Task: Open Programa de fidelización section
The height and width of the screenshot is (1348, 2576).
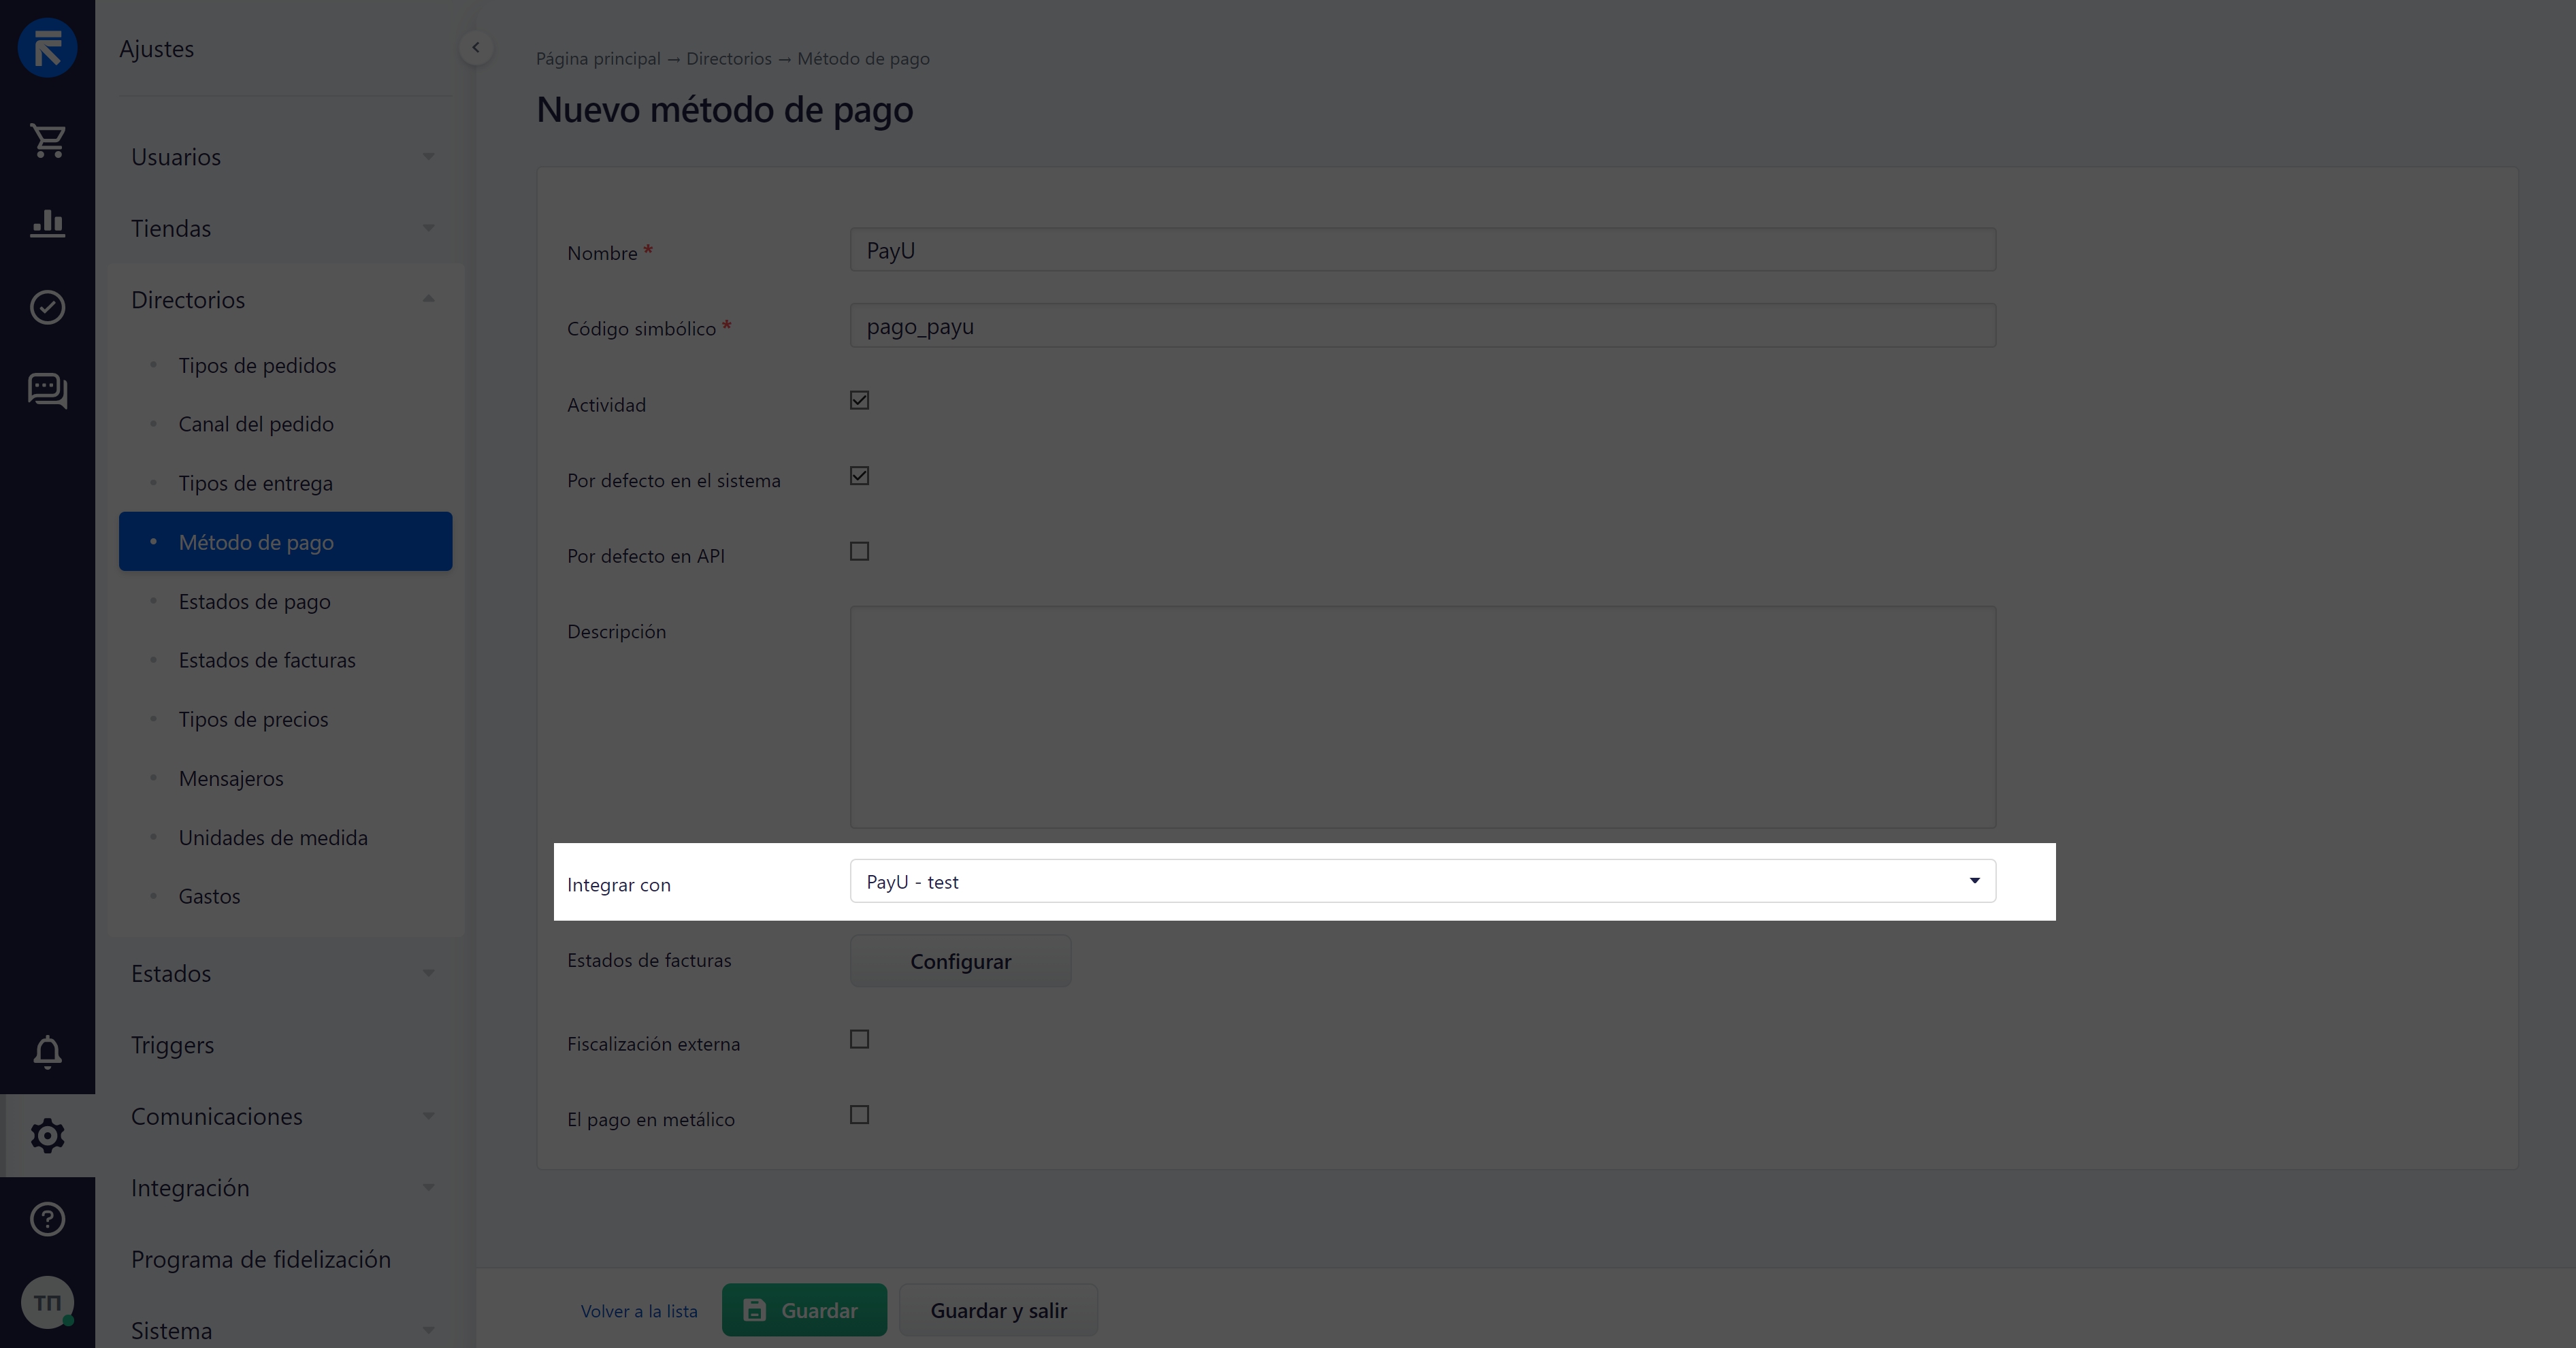Action: click(x=261, y=1259)
